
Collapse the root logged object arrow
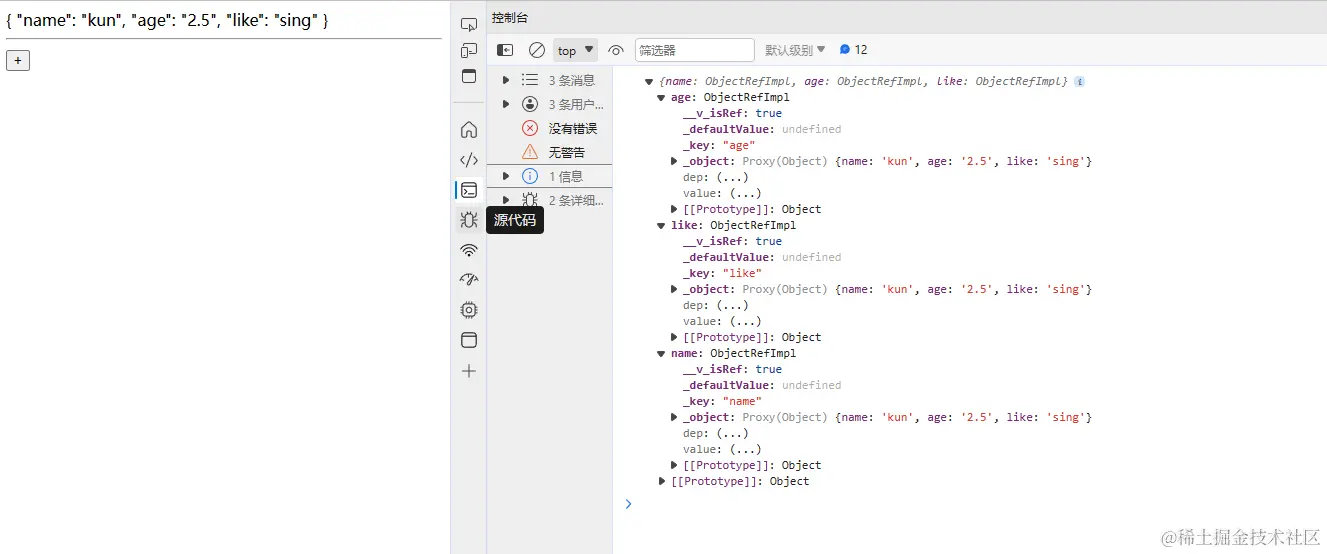(x=650, y=81)
